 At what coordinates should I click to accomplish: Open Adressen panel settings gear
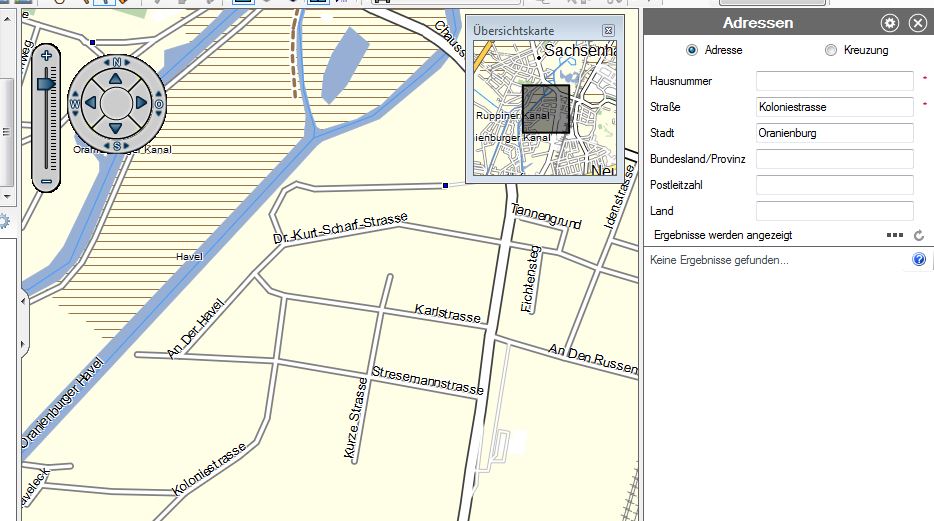click(889, 23)
